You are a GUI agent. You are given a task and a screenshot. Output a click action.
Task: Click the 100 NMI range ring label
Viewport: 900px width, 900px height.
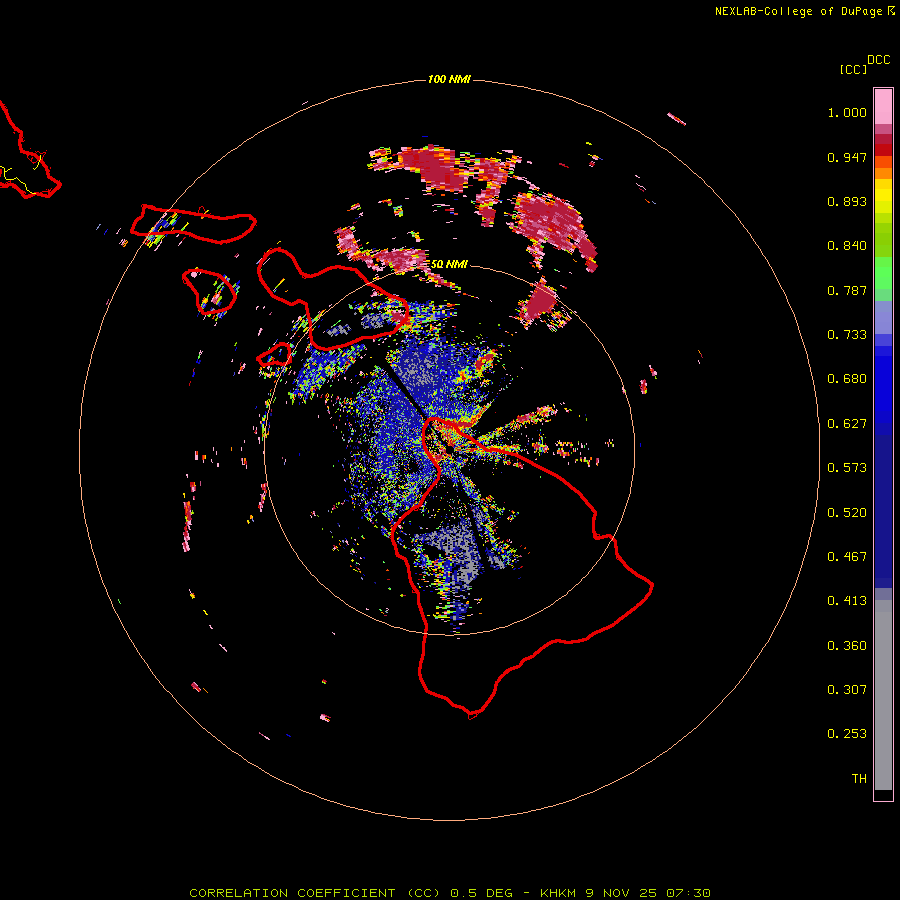point(449,79)
